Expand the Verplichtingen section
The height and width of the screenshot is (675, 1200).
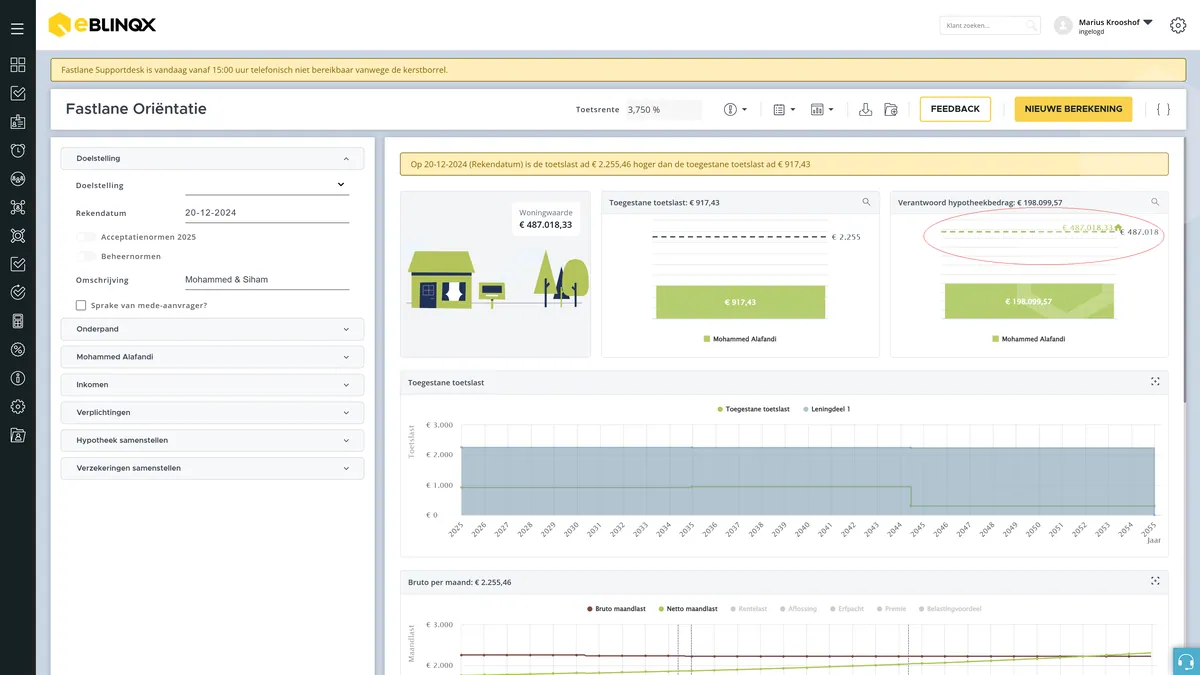click(x=212, y=412)
